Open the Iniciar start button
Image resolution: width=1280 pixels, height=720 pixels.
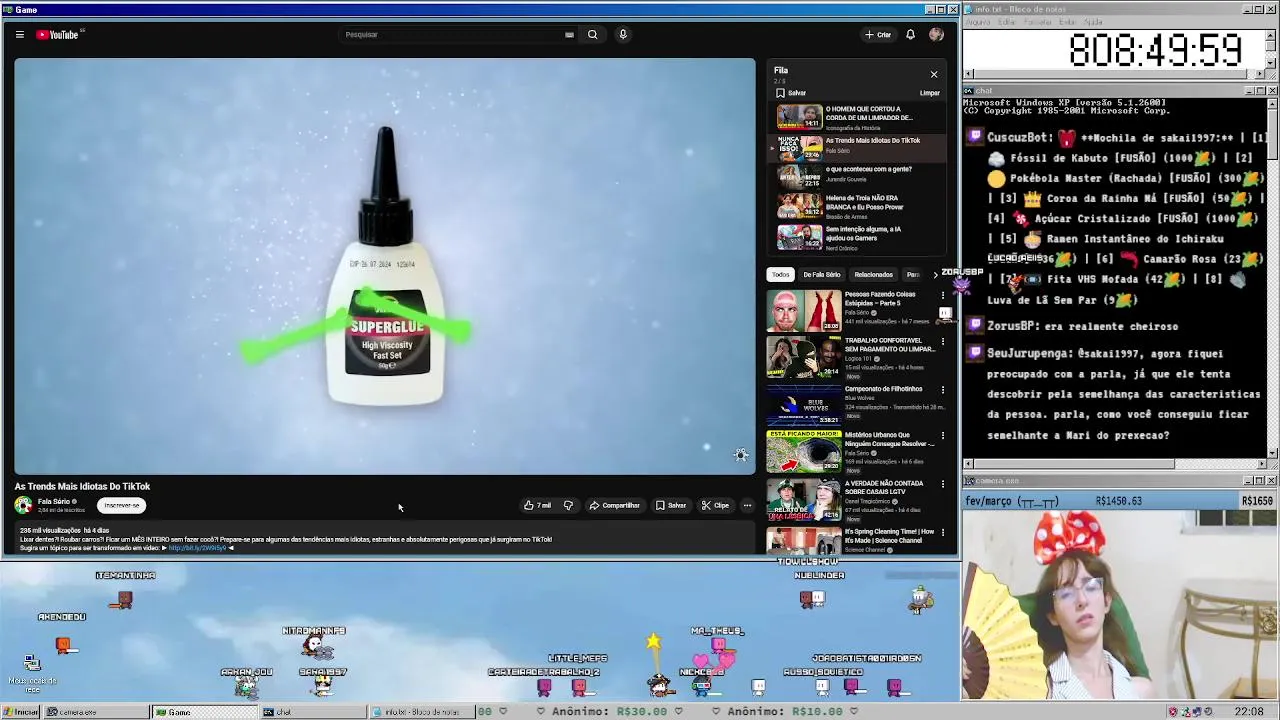tap(21, 712)
